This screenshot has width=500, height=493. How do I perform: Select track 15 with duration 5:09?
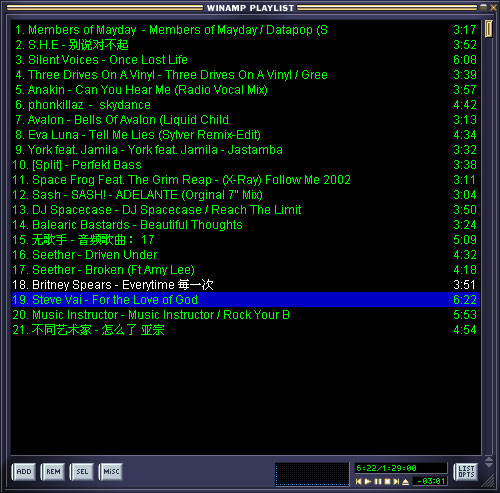(246, 240)
